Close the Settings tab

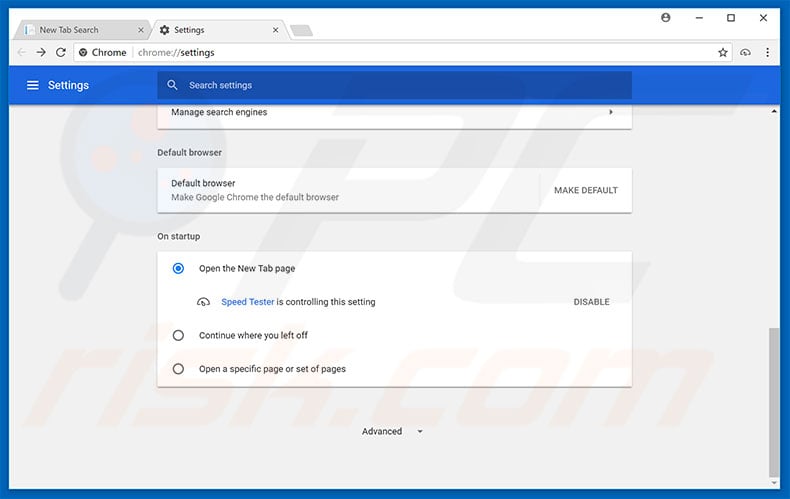[276, 30]
